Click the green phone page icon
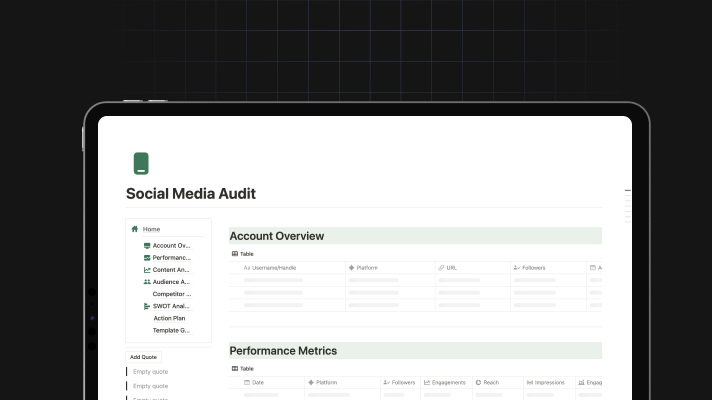 click(x=141, y=164)
